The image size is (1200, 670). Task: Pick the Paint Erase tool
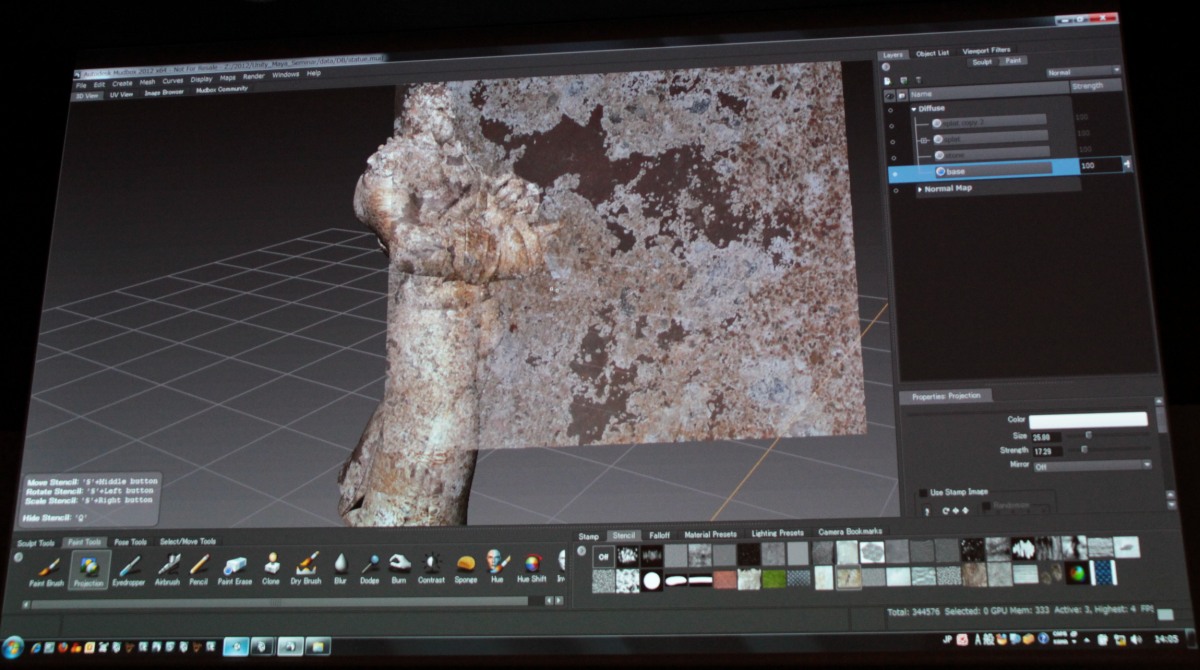[234, 568]
